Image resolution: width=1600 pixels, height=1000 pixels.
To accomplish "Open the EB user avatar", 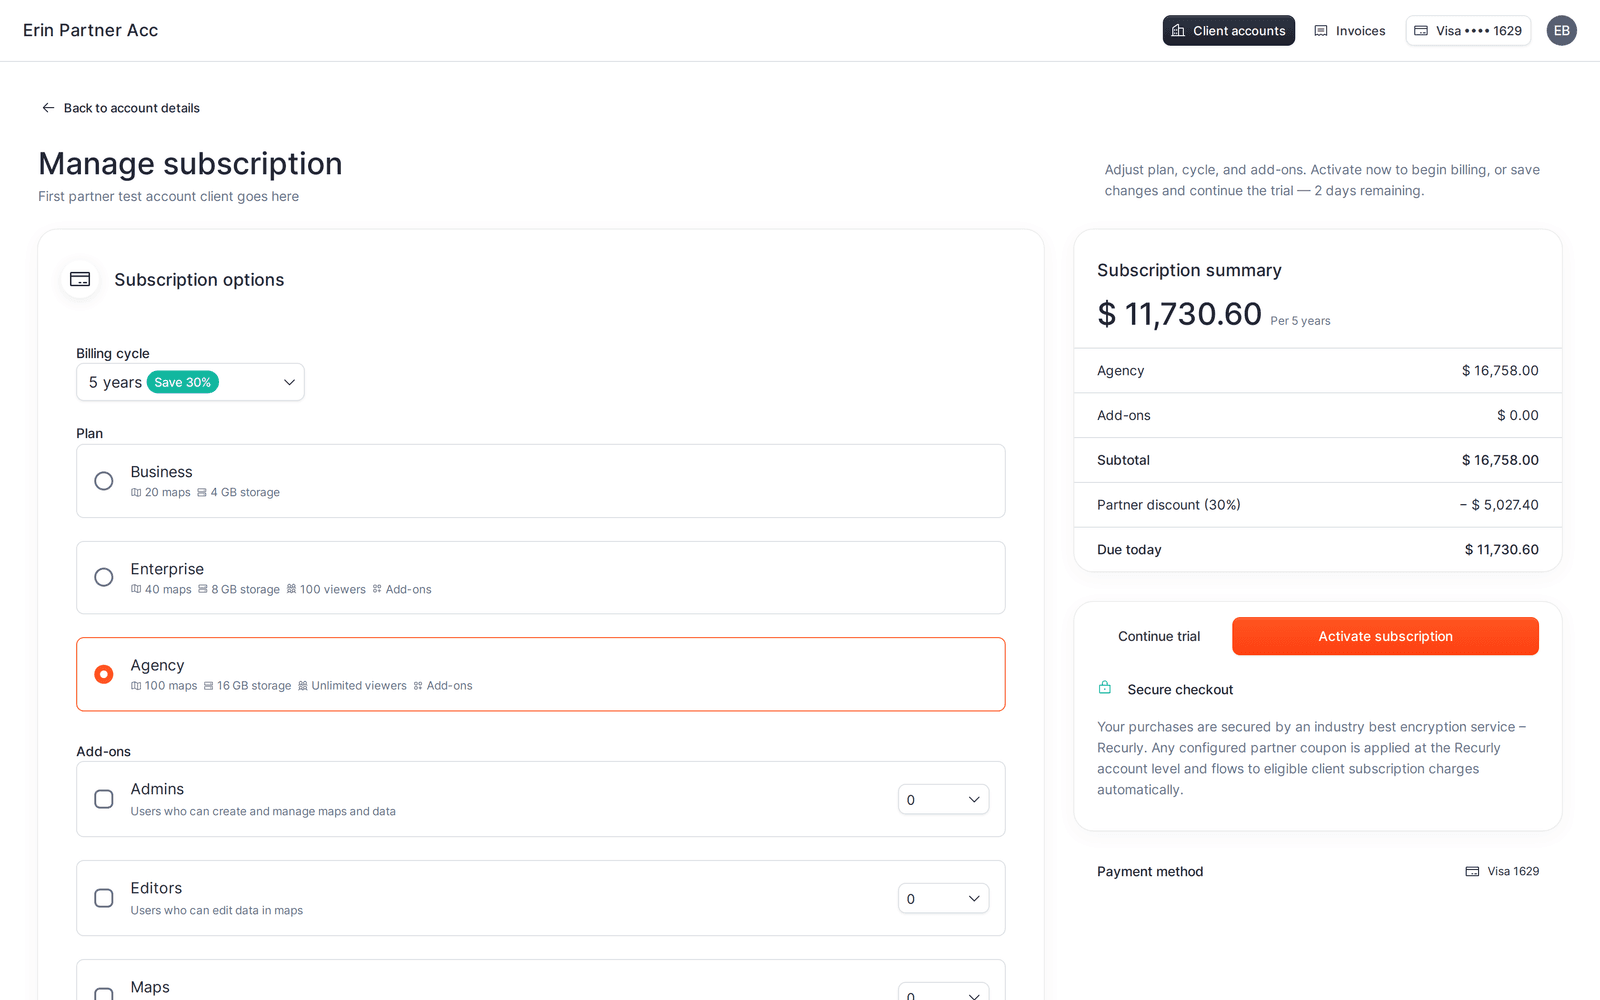I will [1561, 31].
